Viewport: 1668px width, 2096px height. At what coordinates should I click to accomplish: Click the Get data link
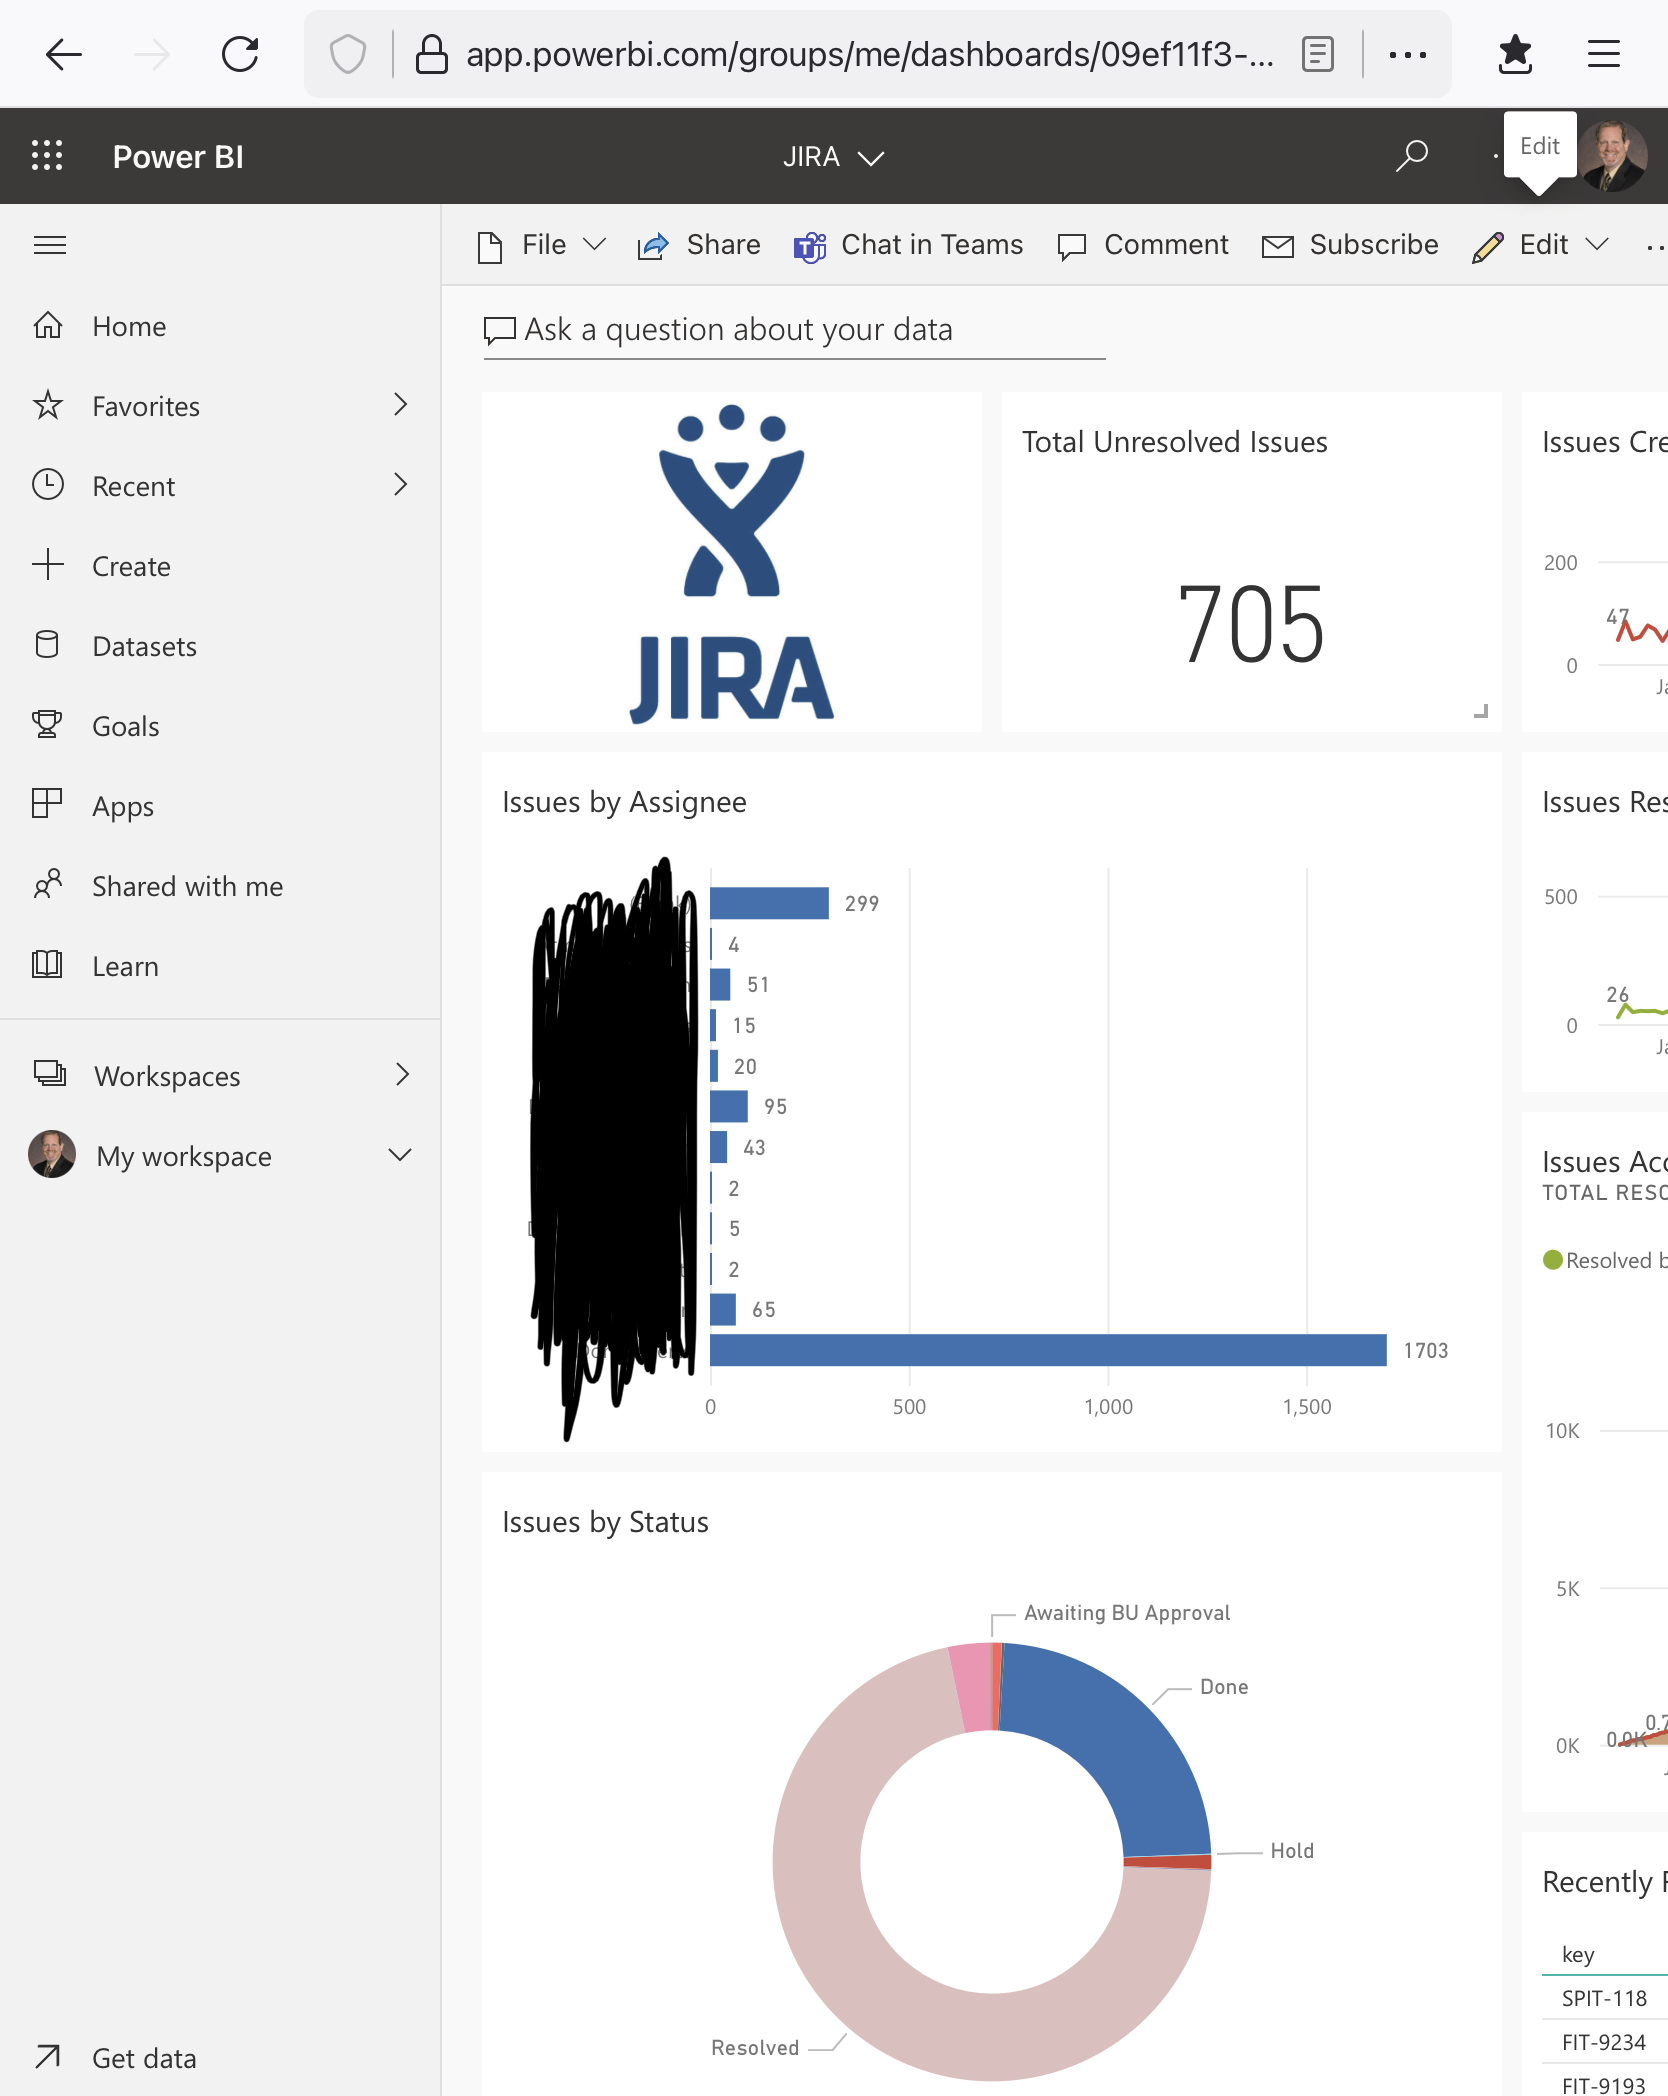point(143,2058)
